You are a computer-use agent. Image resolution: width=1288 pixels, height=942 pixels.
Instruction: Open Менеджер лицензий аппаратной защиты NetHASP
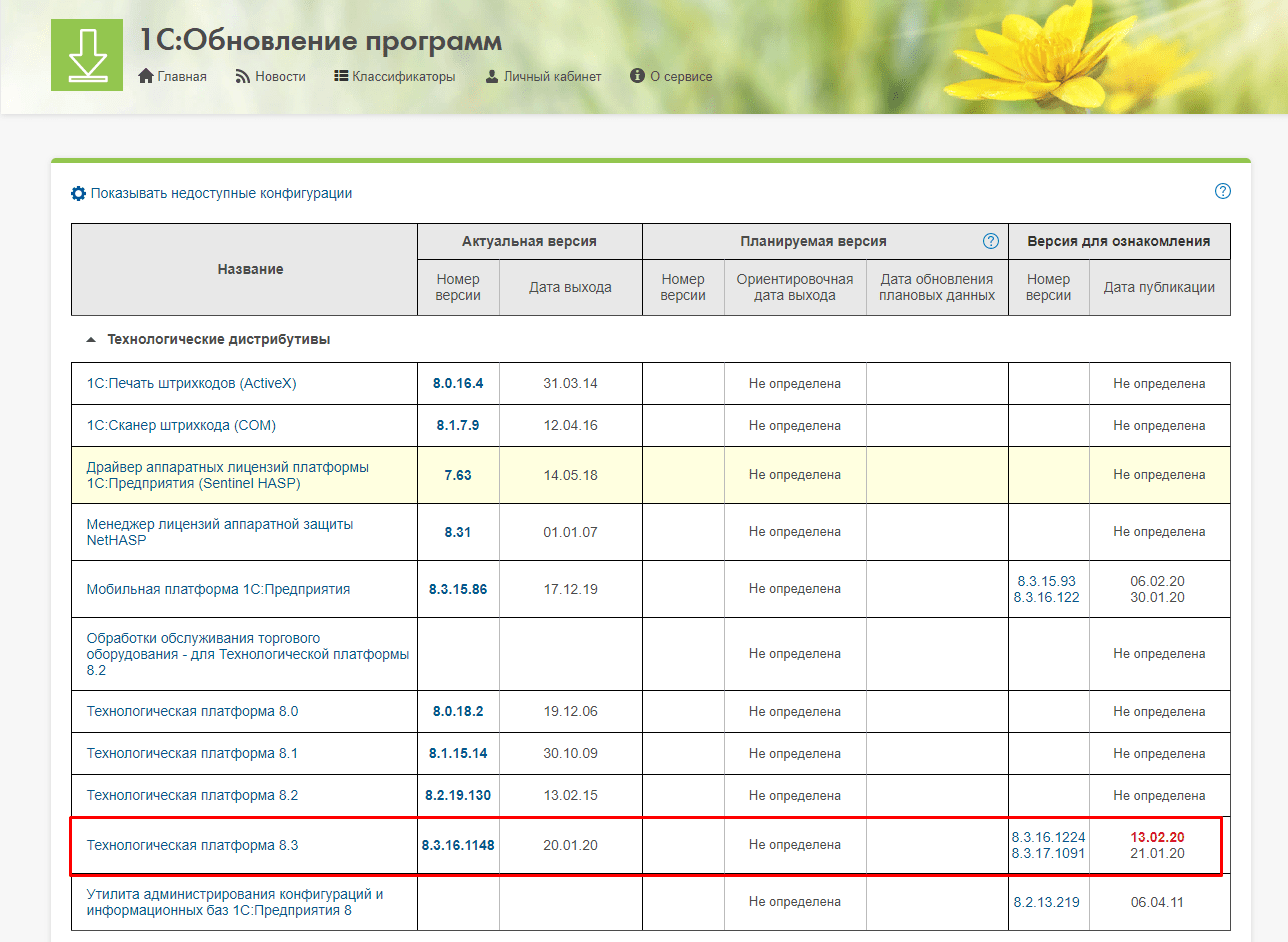[x=220, y=532]
